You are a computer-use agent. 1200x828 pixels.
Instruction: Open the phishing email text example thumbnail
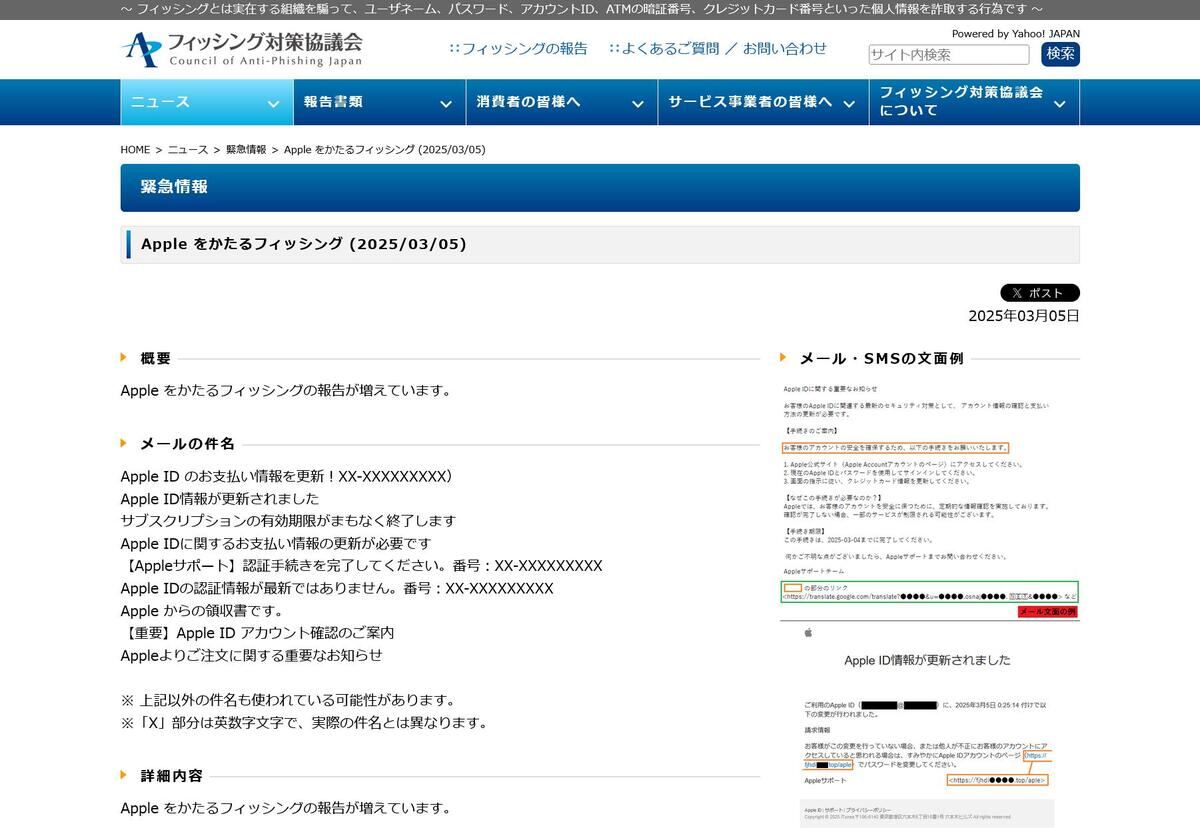coord(930,500)
